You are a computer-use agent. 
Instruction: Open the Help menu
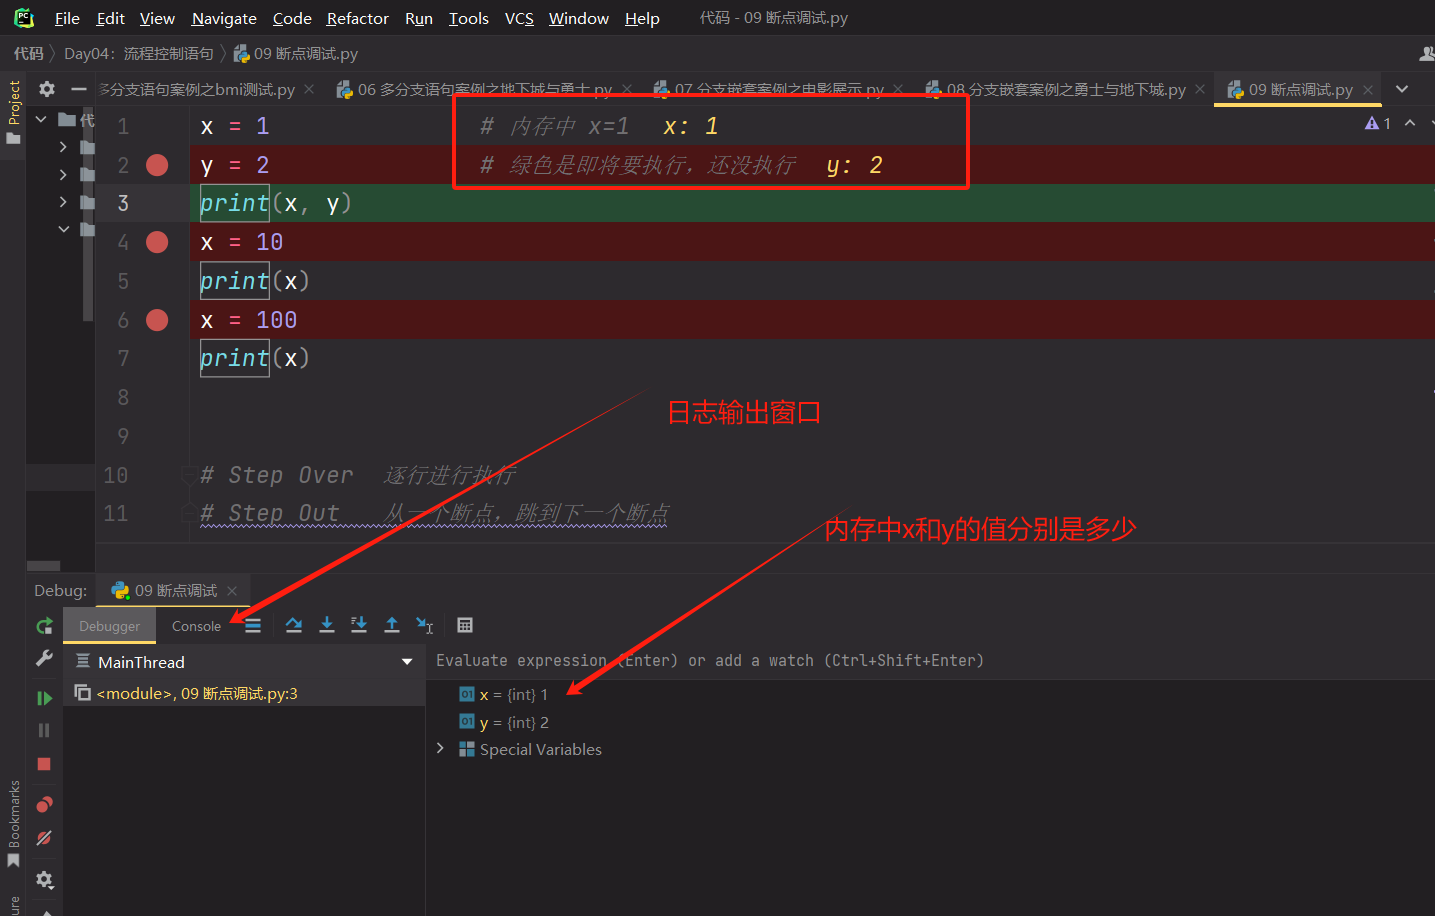[642, 18]
